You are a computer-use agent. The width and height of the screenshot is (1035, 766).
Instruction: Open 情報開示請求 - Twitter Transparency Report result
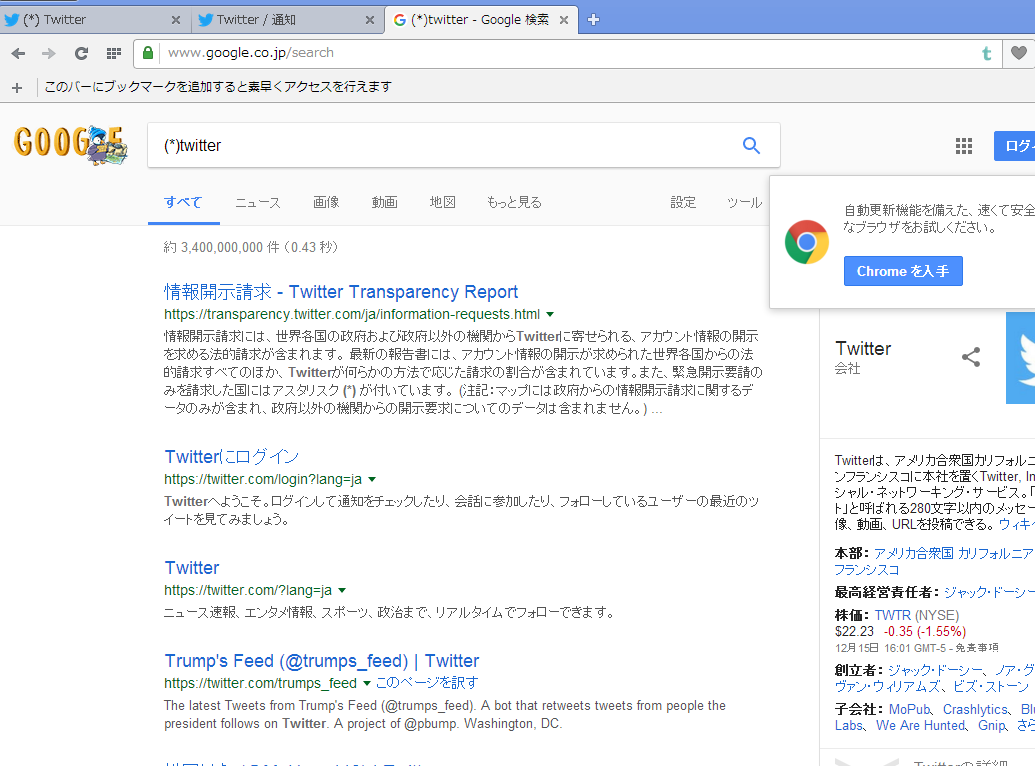341,292
